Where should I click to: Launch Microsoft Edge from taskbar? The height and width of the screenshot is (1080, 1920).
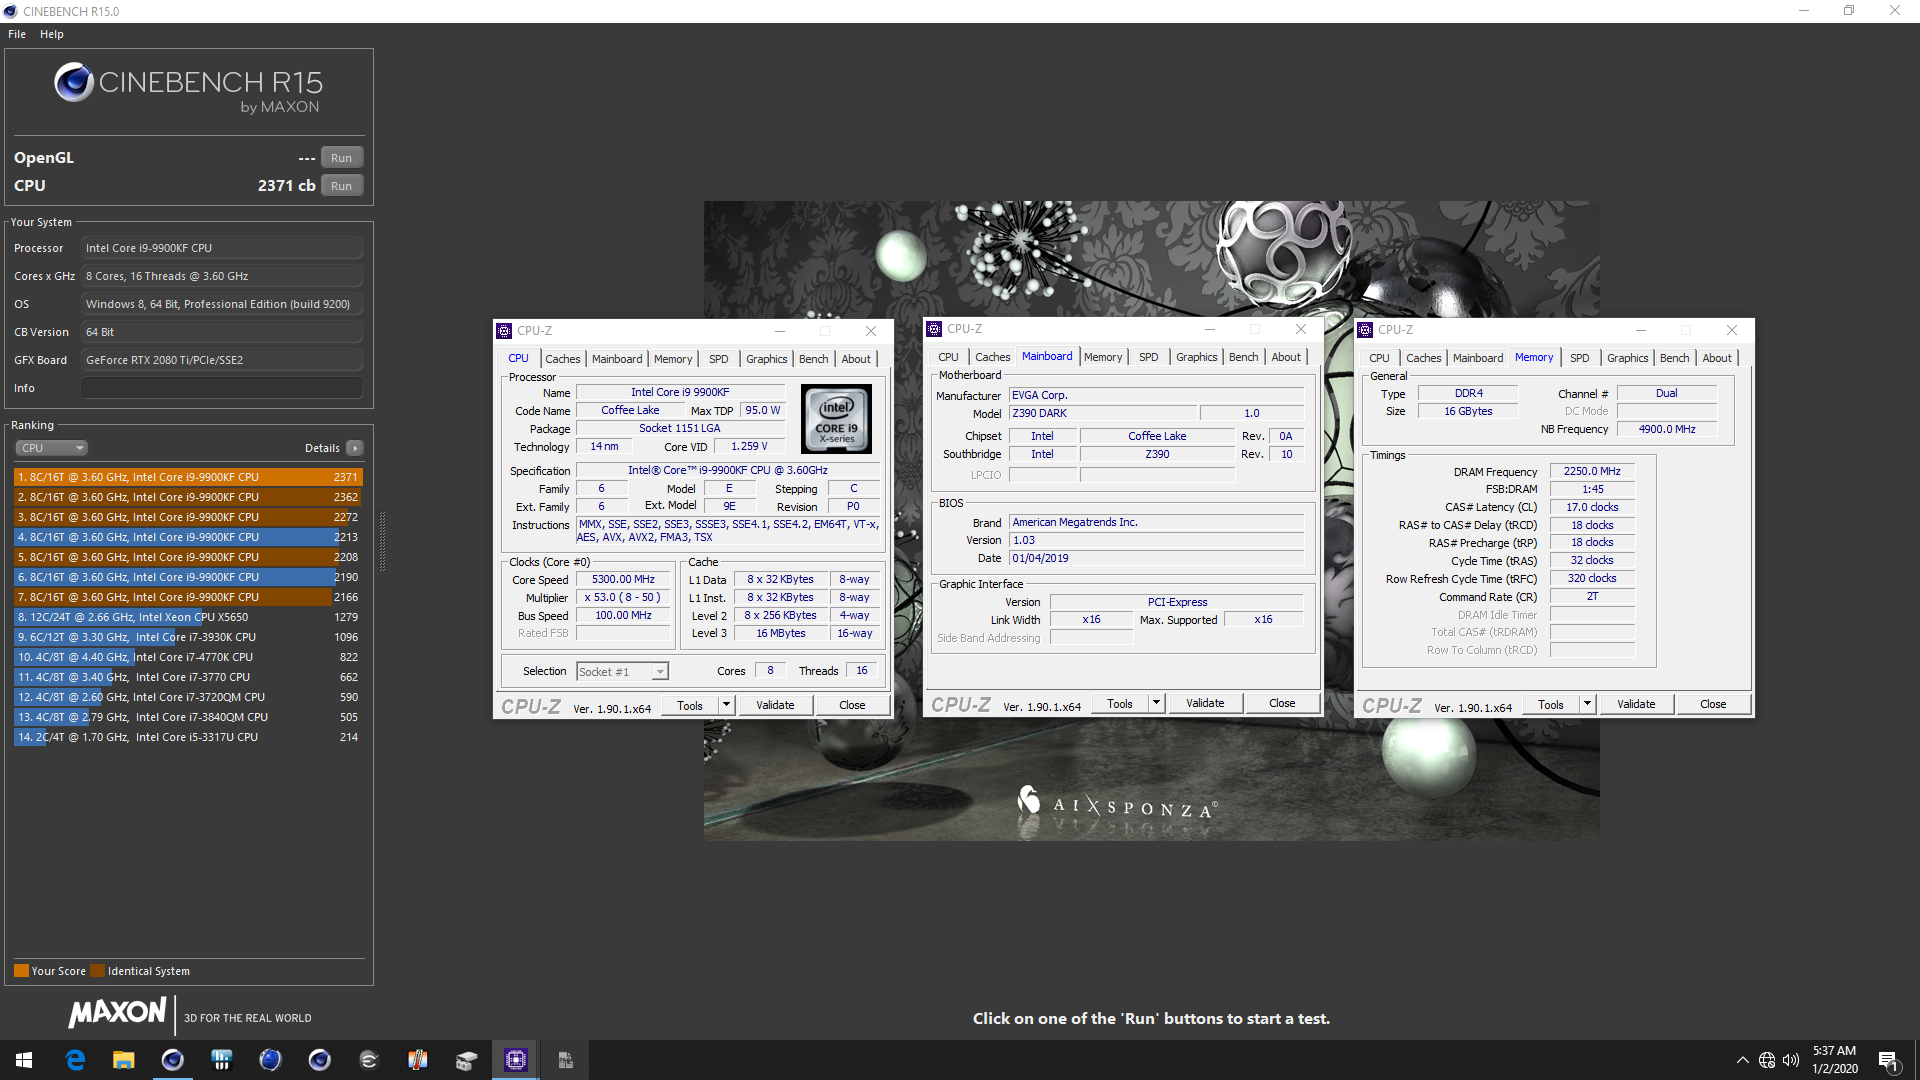pos(75,1060)
